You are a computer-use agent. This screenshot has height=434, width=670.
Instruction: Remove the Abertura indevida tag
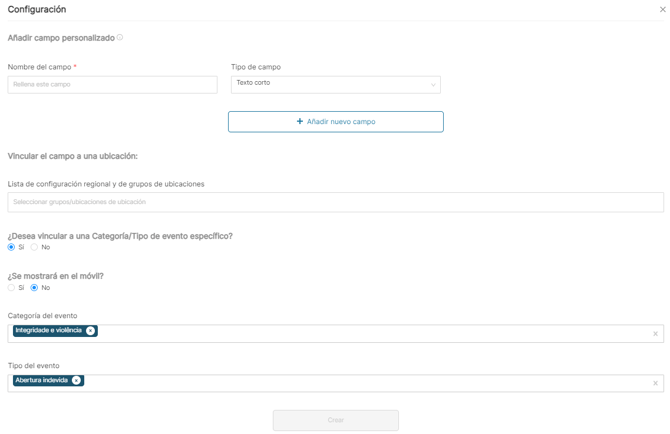76,381
